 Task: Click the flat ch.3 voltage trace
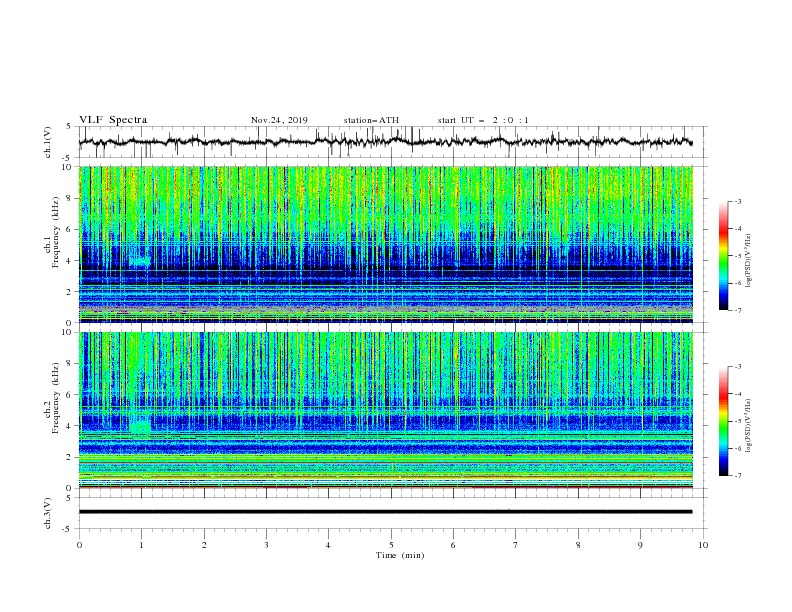[386, 512]
